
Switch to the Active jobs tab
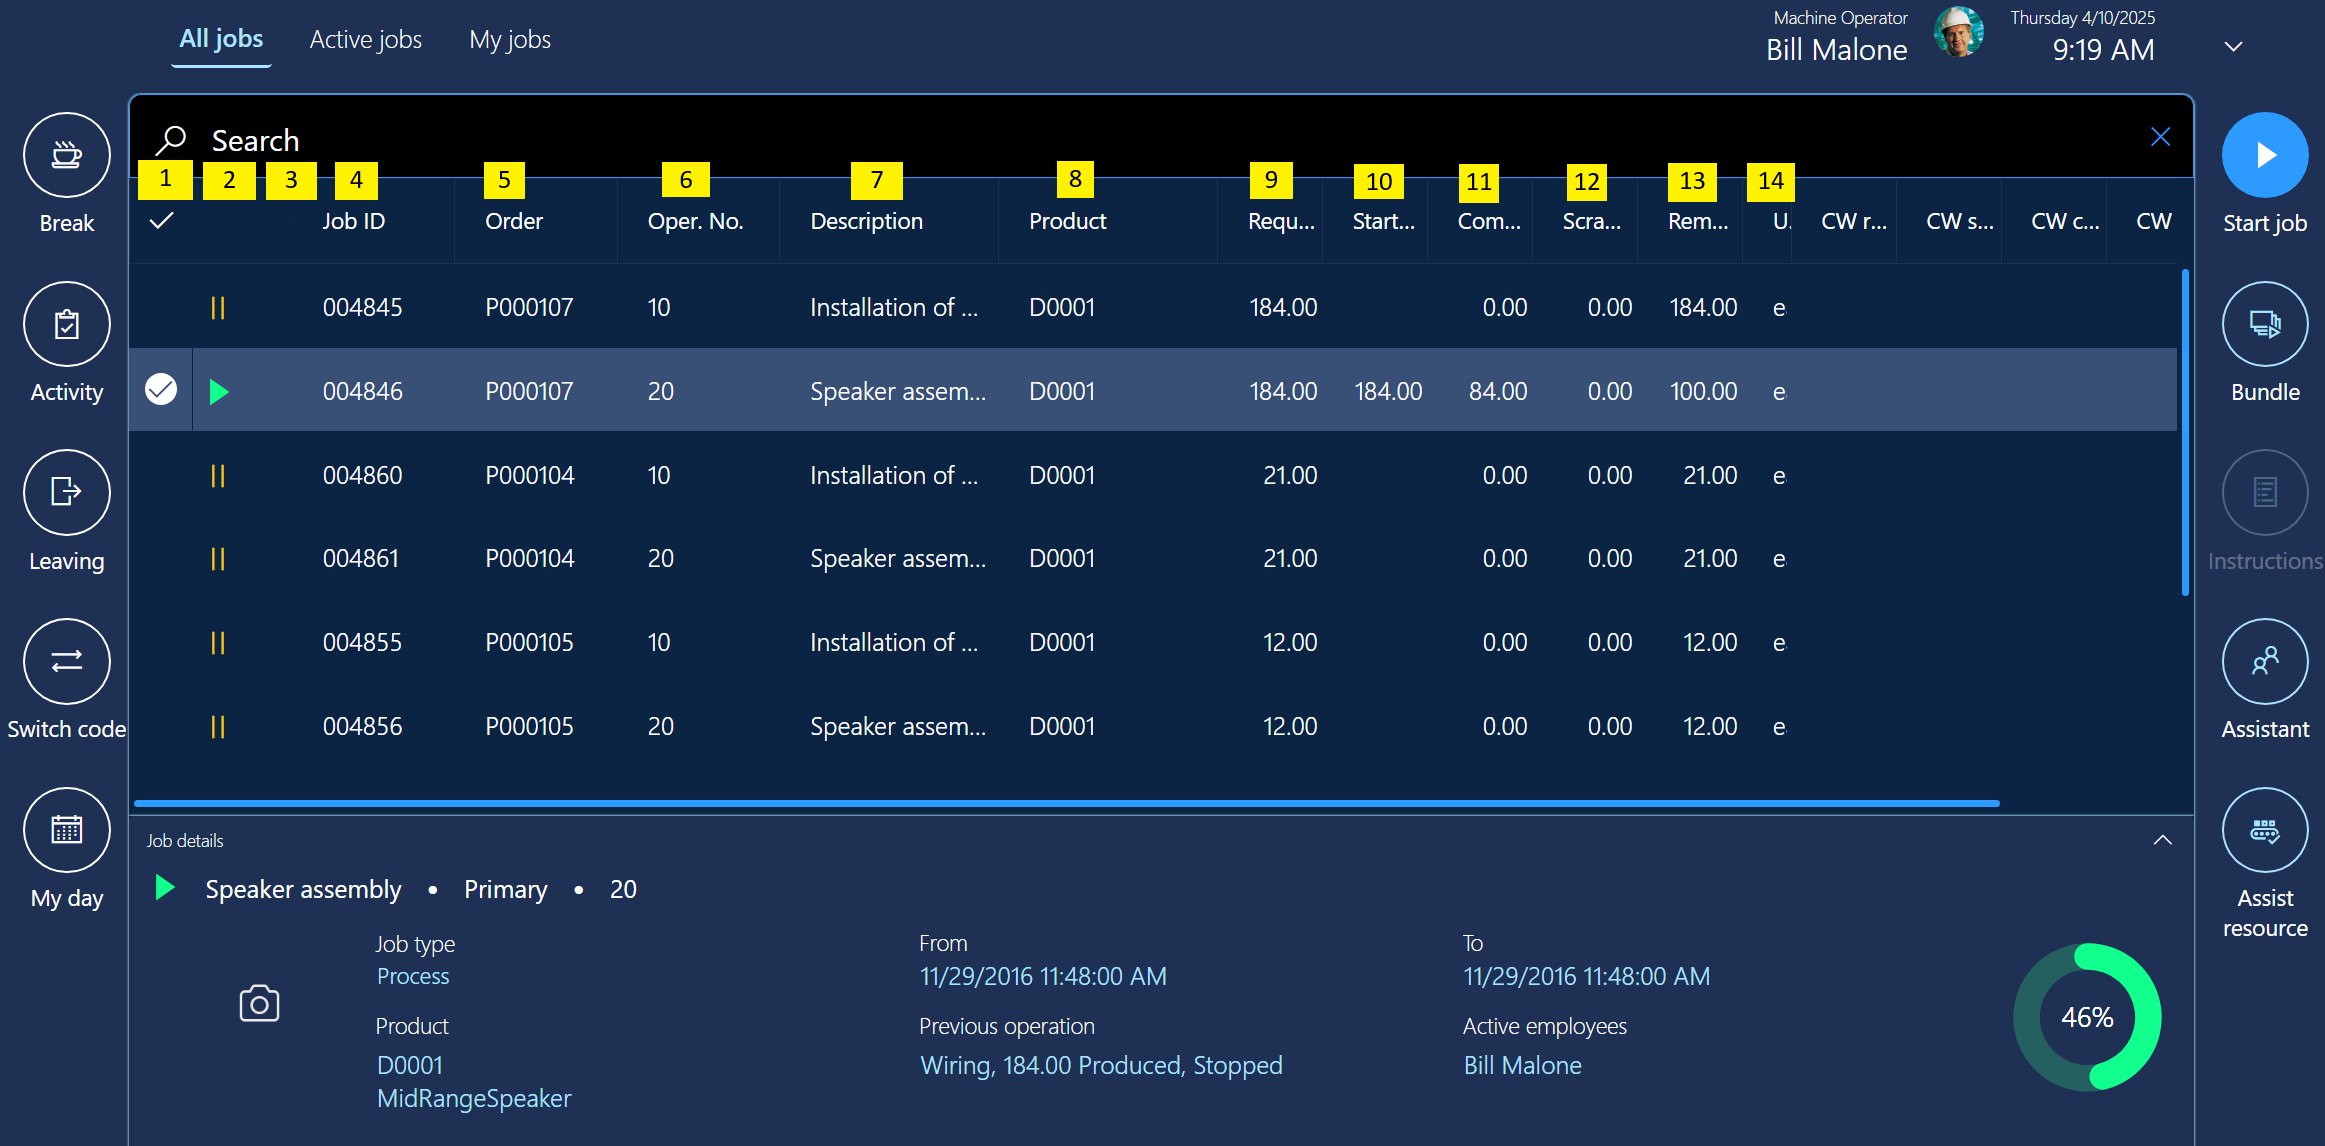[x=365, y=39]
